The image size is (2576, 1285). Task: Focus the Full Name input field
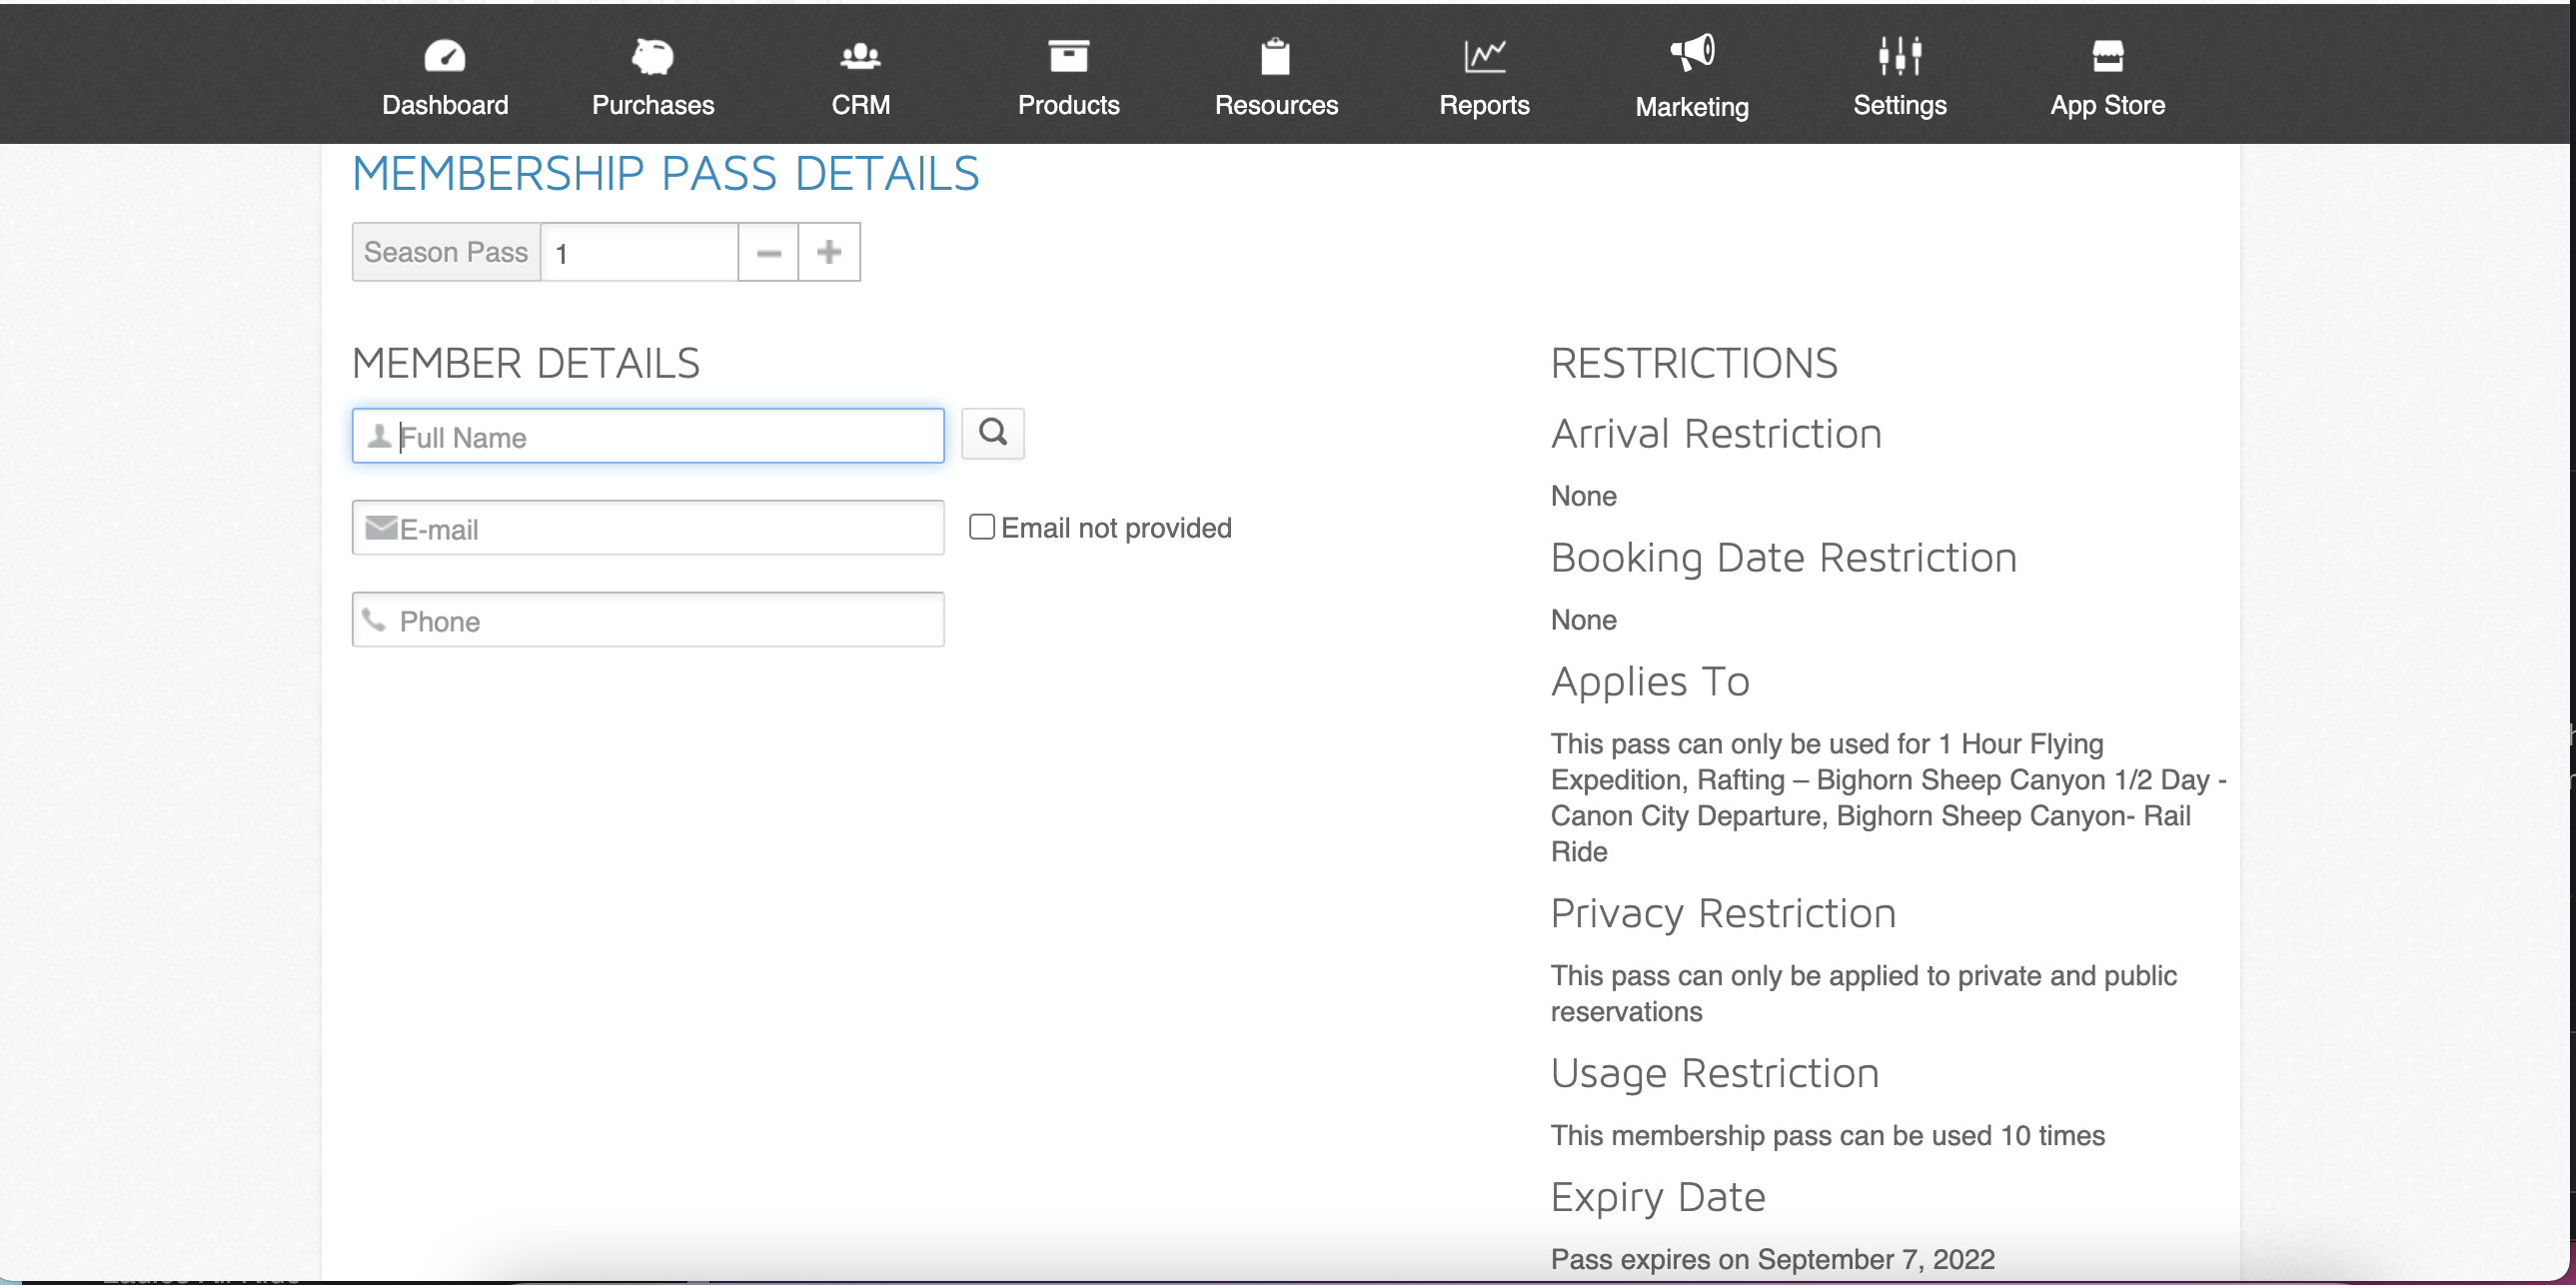pyautogui.click(x=648, y=436)
